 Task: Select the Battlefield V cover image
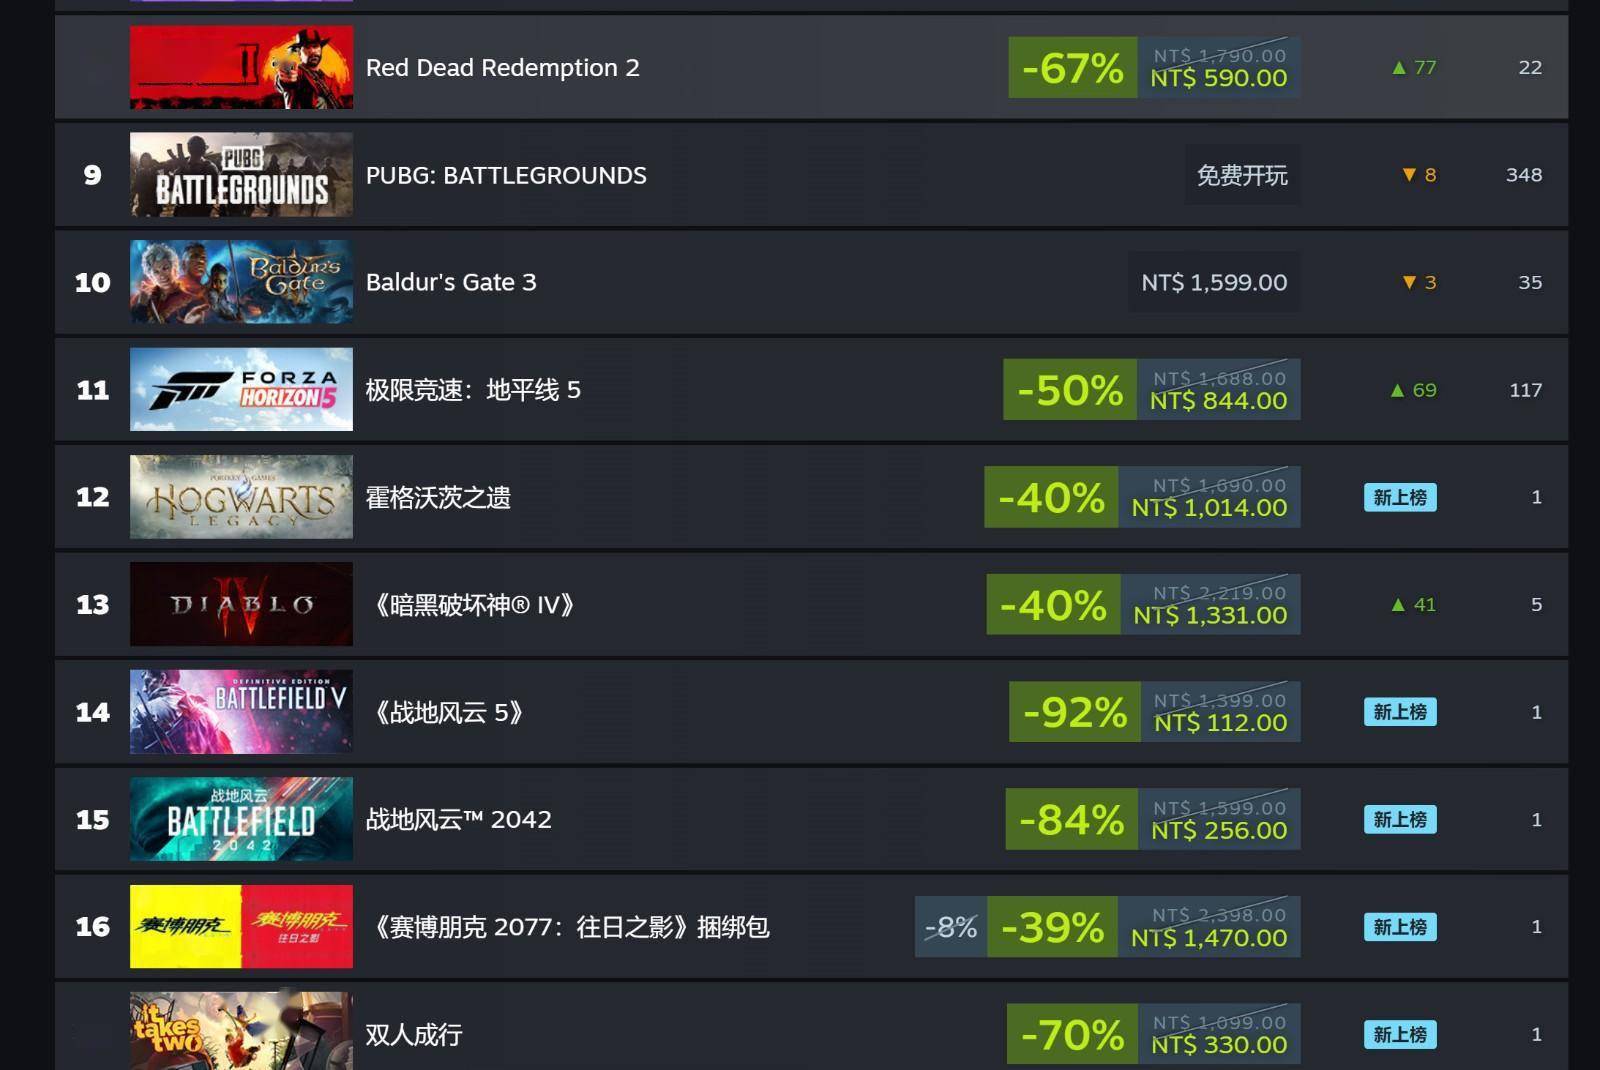pos(241,712)
